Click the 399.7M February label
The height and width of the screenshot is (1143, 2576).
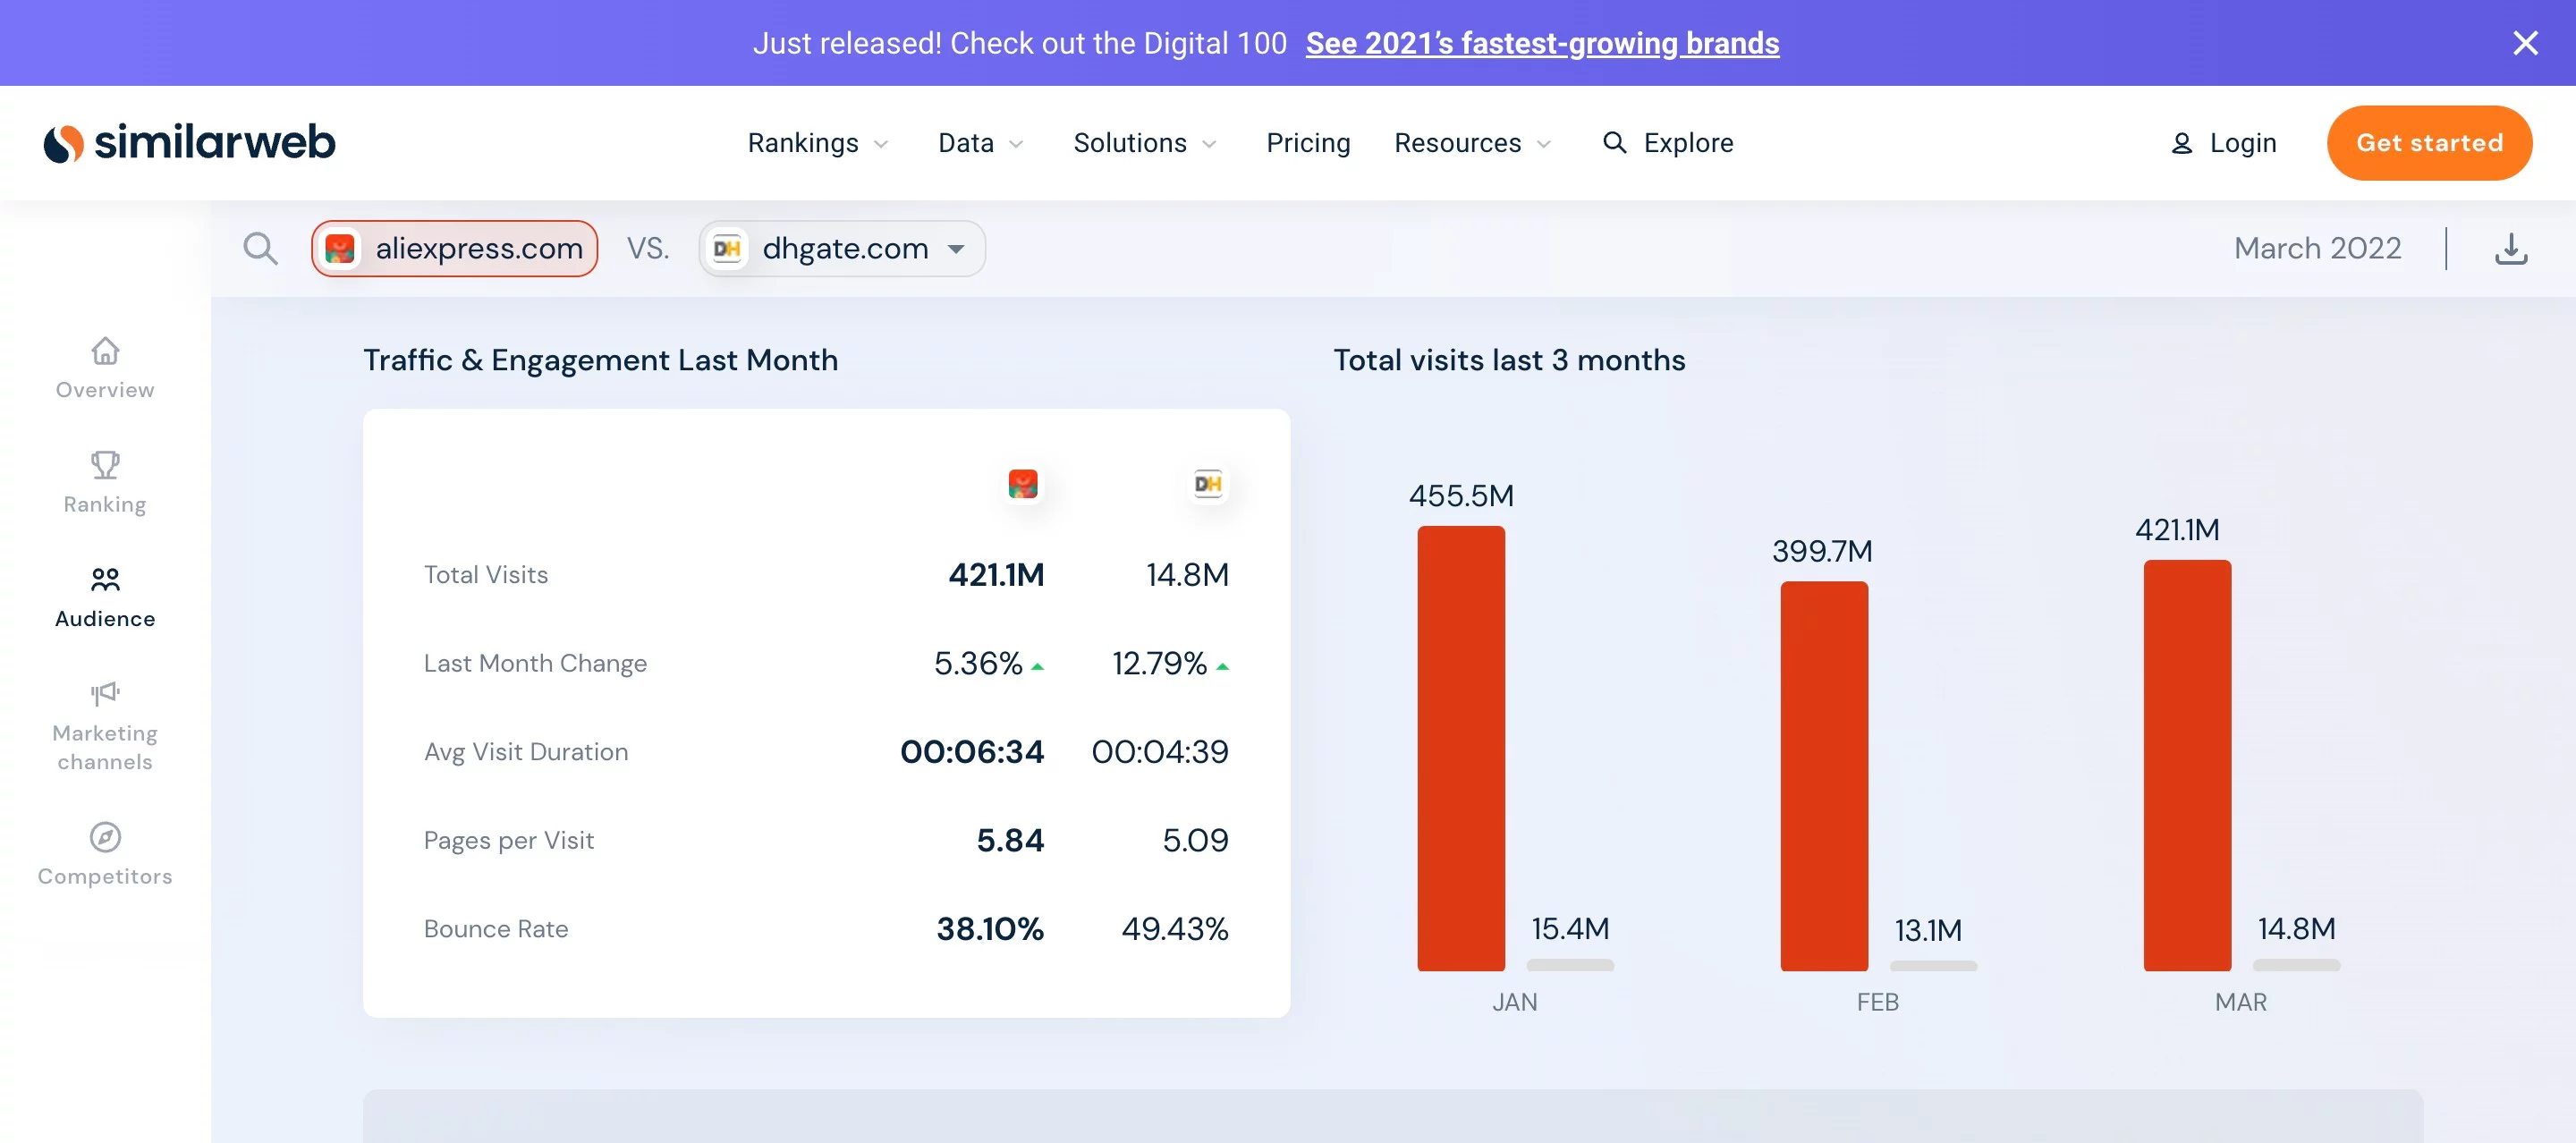click(x=1823, y=551)
